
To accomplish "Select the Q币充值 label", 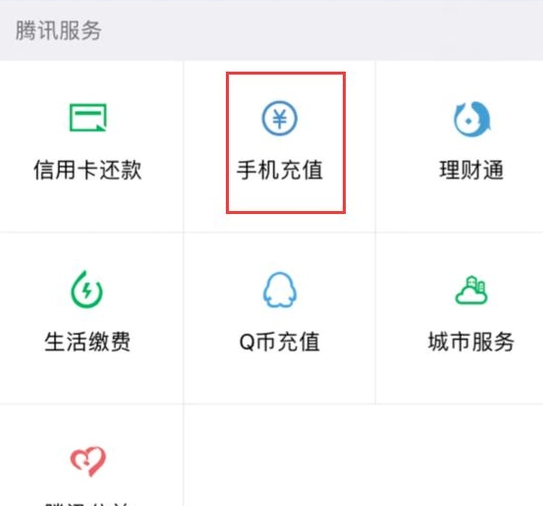I will (x=279, y=342).
